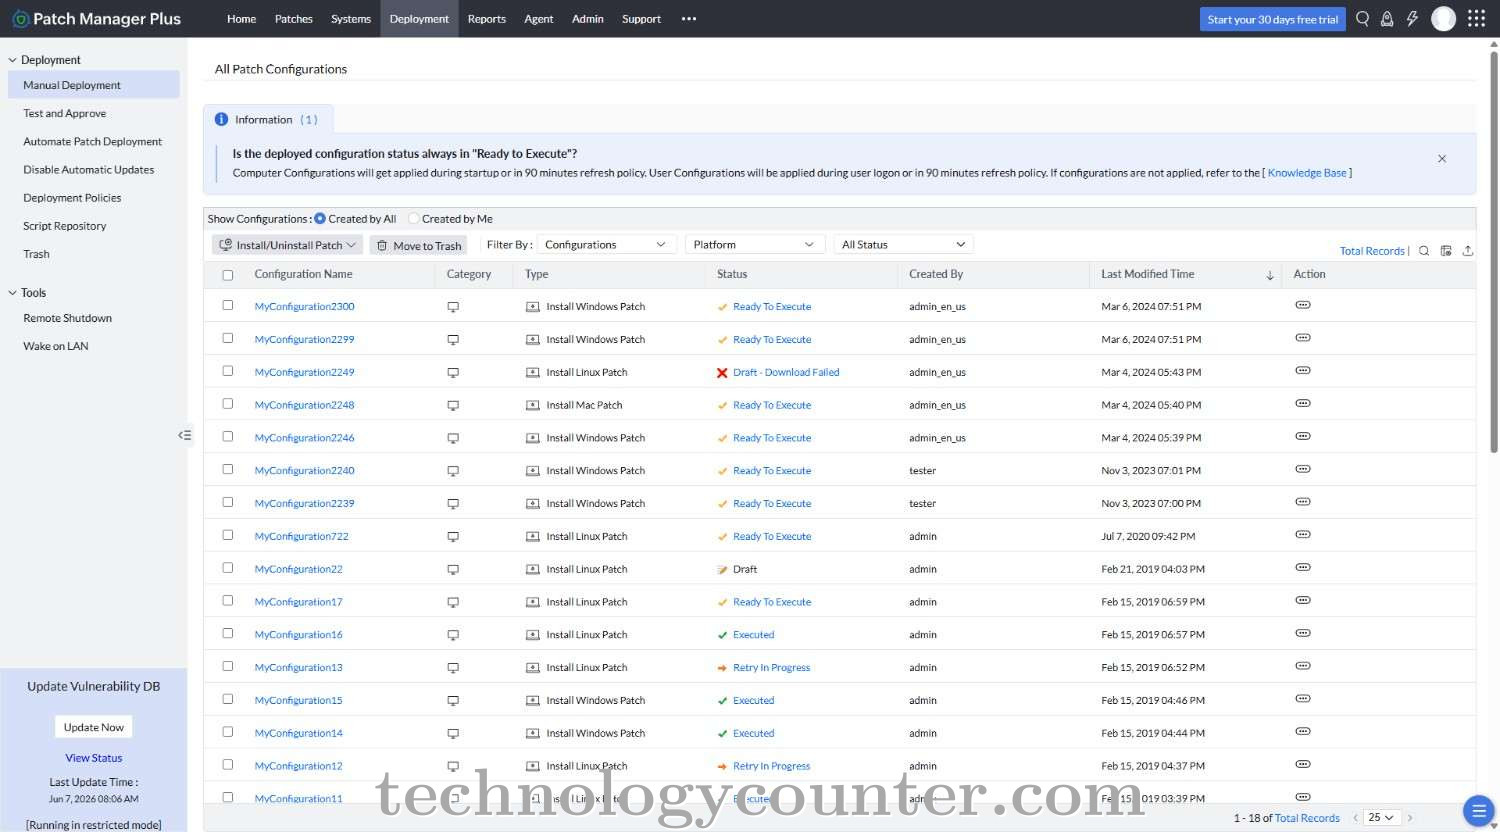Open the apps grid icon
The width and height of the screenshot is (1500, 832).
coord(1476,18)
